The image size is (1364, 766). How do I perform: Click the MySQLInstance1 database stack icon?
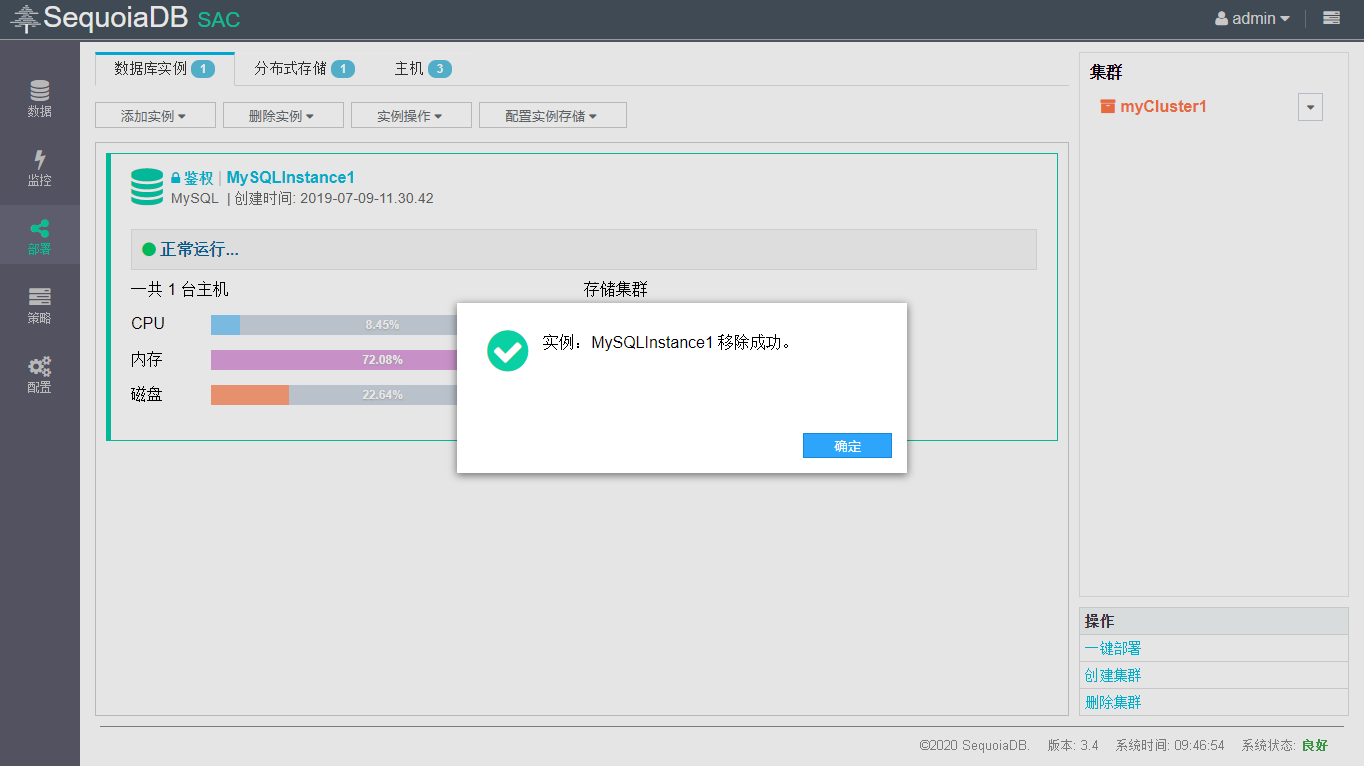147,187
